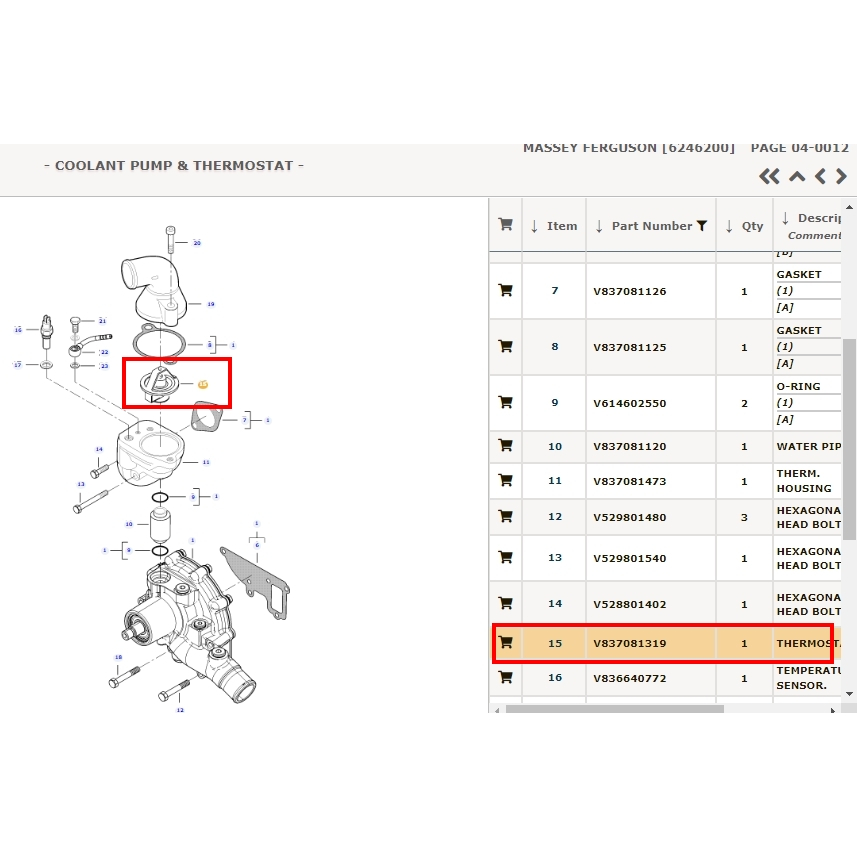This screenshot has height=857, width=857.
Task: Sort by Qty column arrow
Action: [729, 226]
